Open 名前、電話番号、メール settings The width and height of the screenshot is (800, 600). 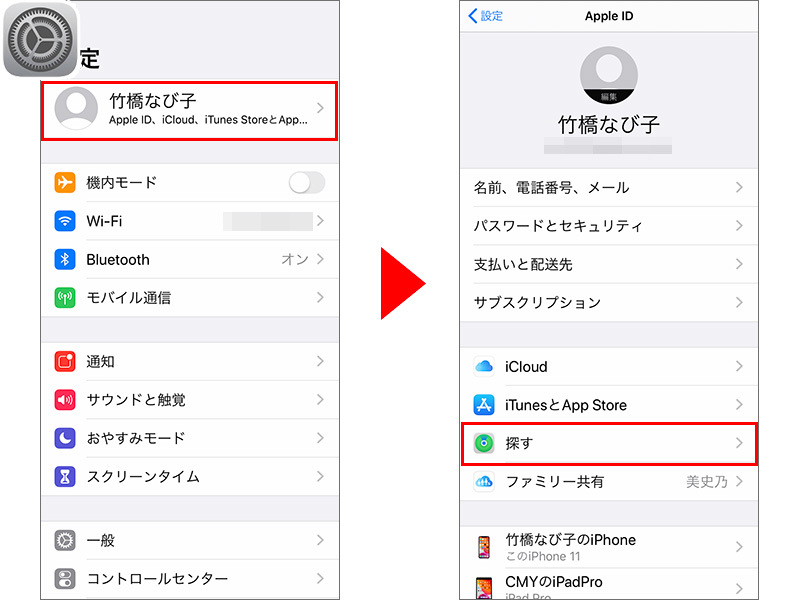(x=609, y=188)
